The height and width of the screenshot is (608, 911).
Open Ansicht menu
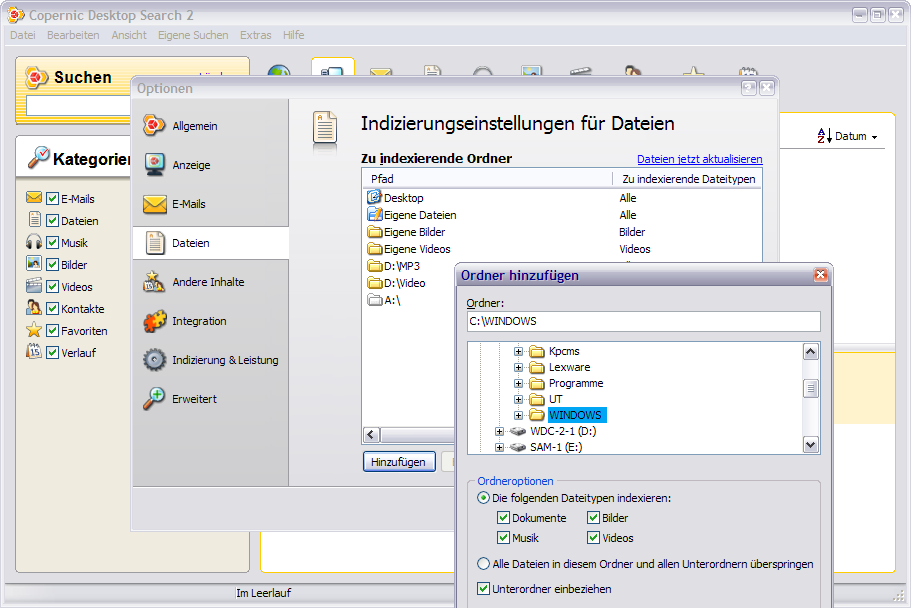[x=129, y=35]
